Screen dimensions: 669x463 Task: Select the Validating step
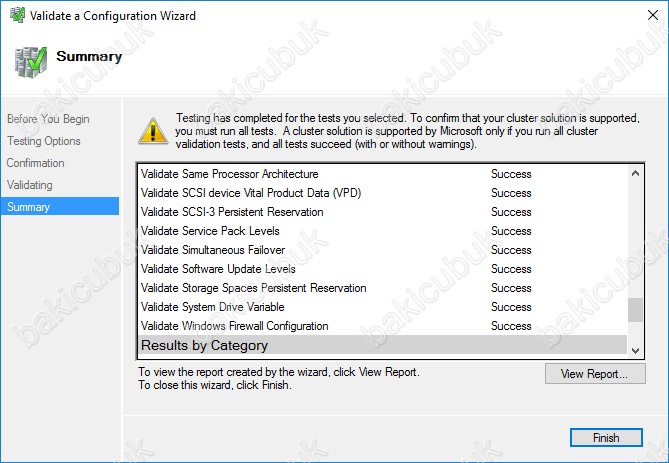tap(29, 185)
